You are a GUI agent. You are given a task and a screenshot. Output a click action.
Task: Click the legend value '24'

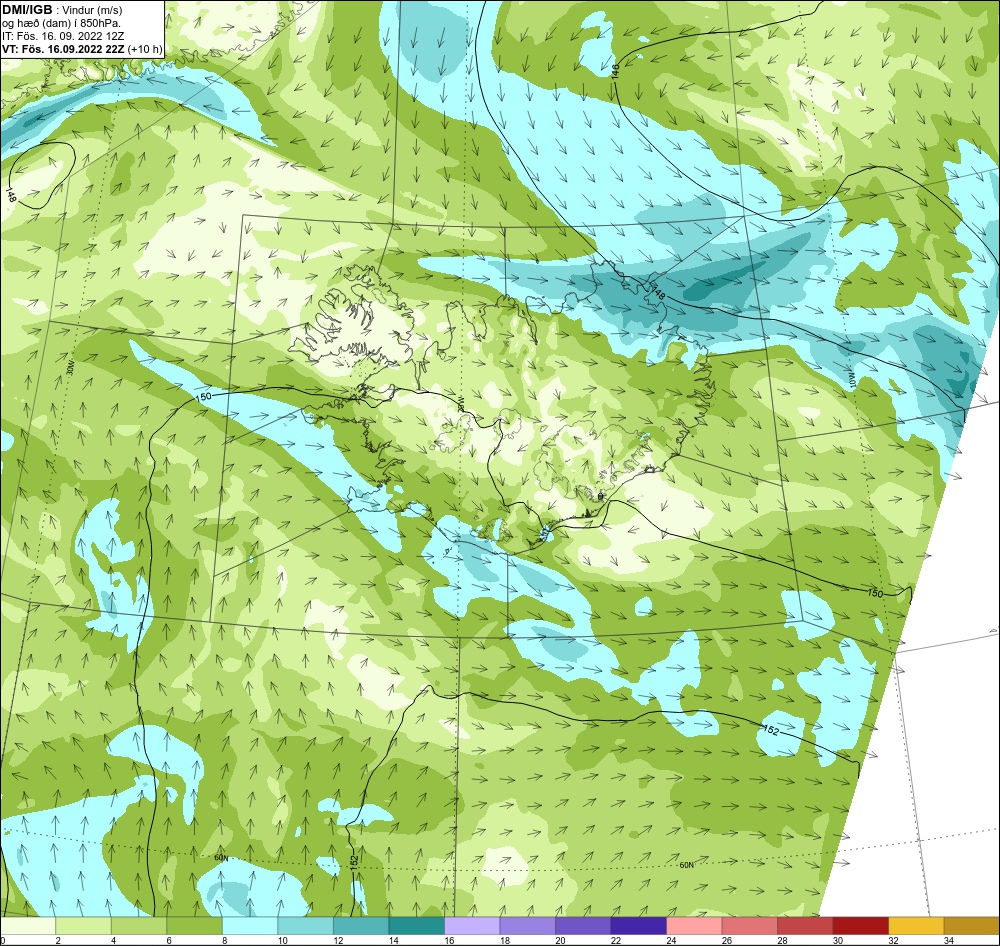(672, 940)
